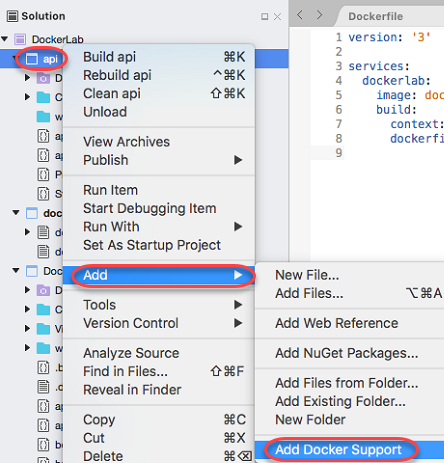Click the image: key on line 5
The width and height of the screenshot is (444, 463).
tap(397, 95)
